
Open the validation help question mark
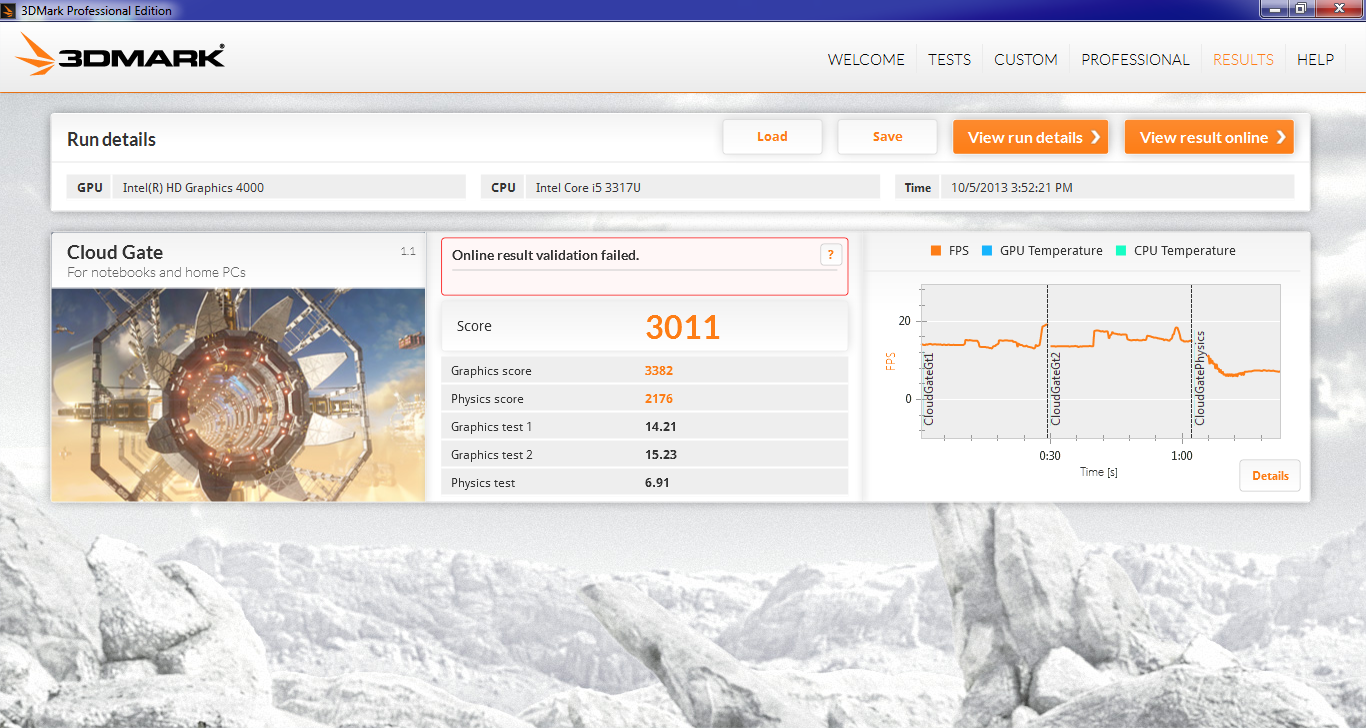click(x=830, y=255)
